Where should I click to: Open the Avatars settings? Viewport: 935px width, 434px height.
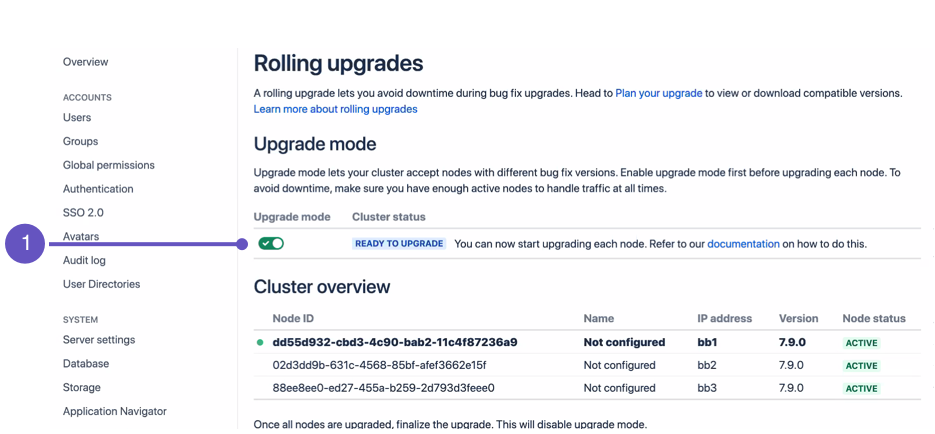coord(81,237)
